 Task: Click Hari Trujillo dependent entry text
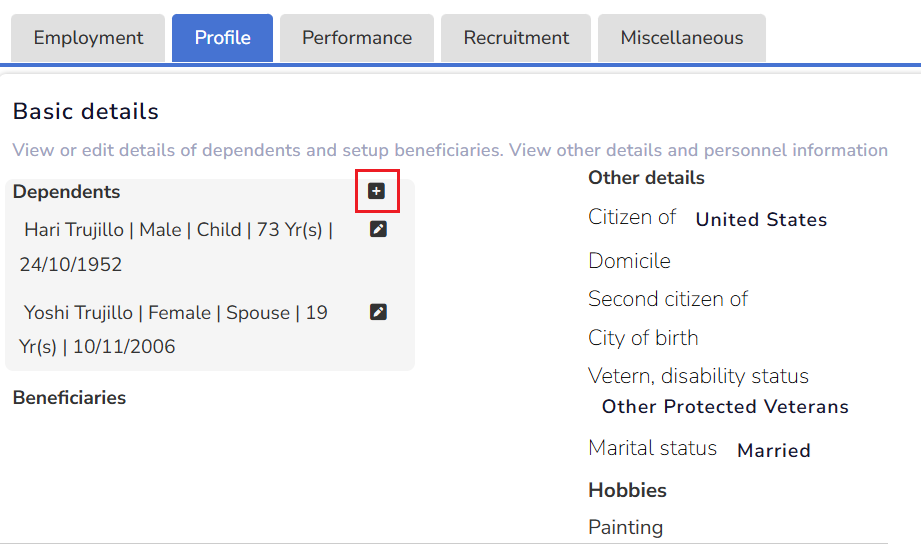[x=178, y=230]
